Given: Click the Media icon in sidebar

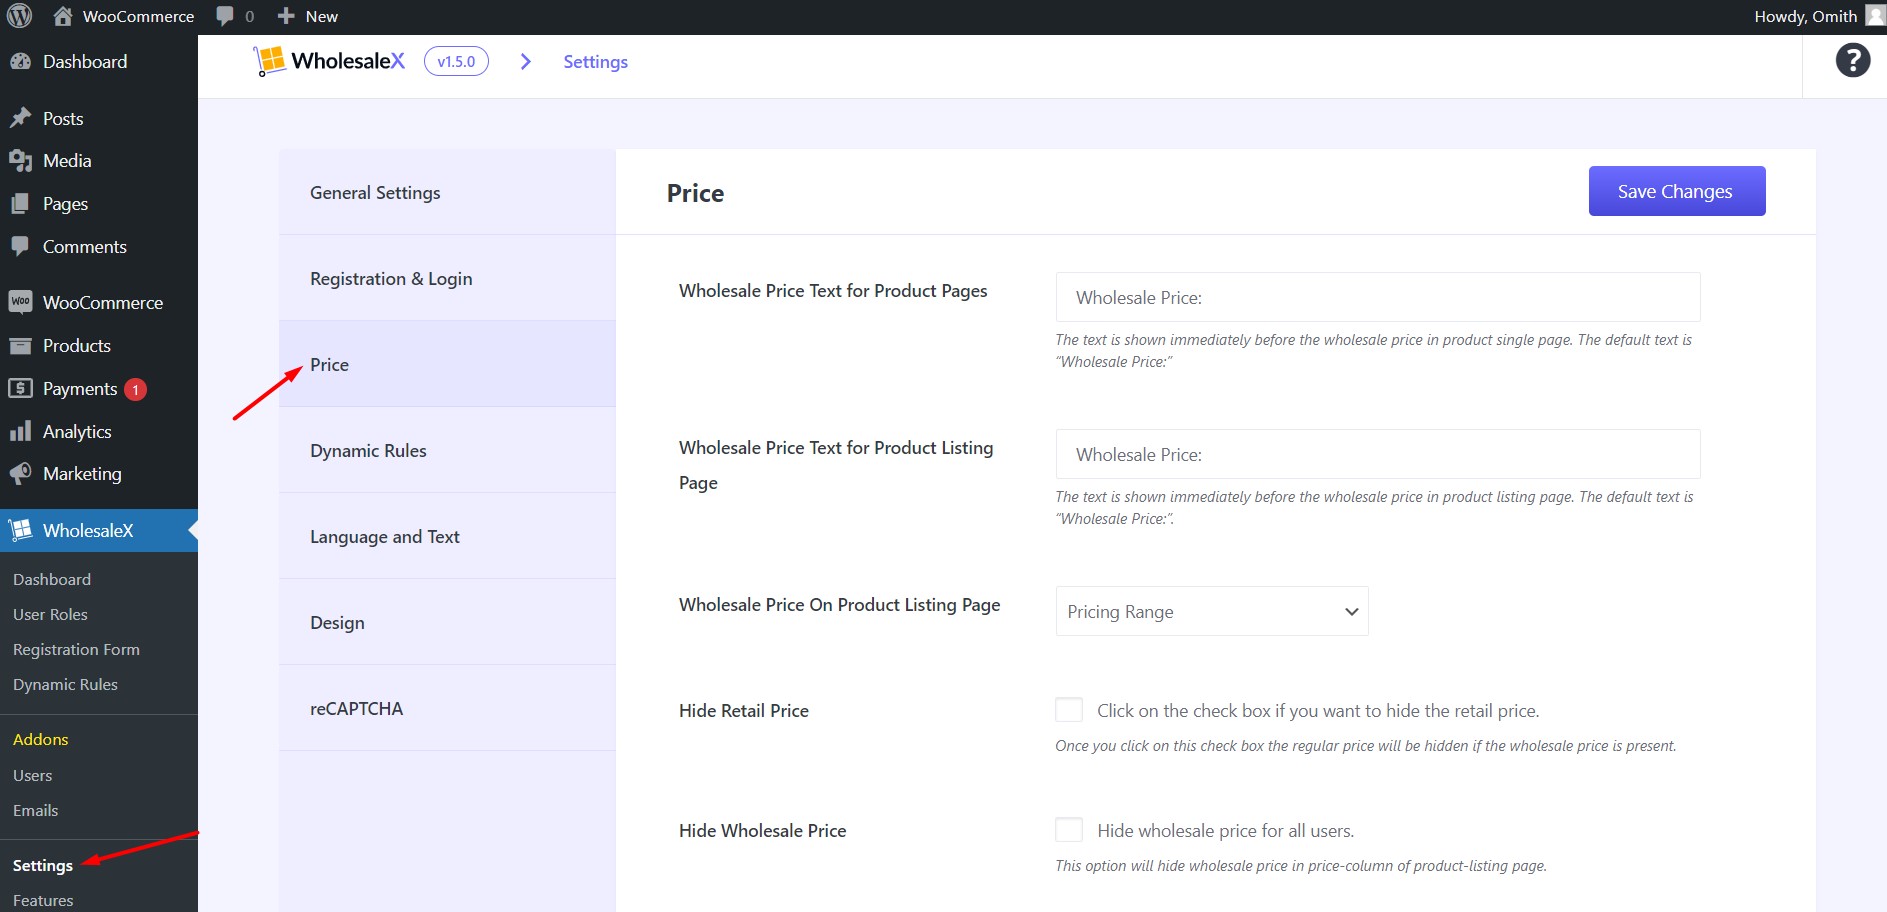Looking at the screenshot, I should 21,160.
